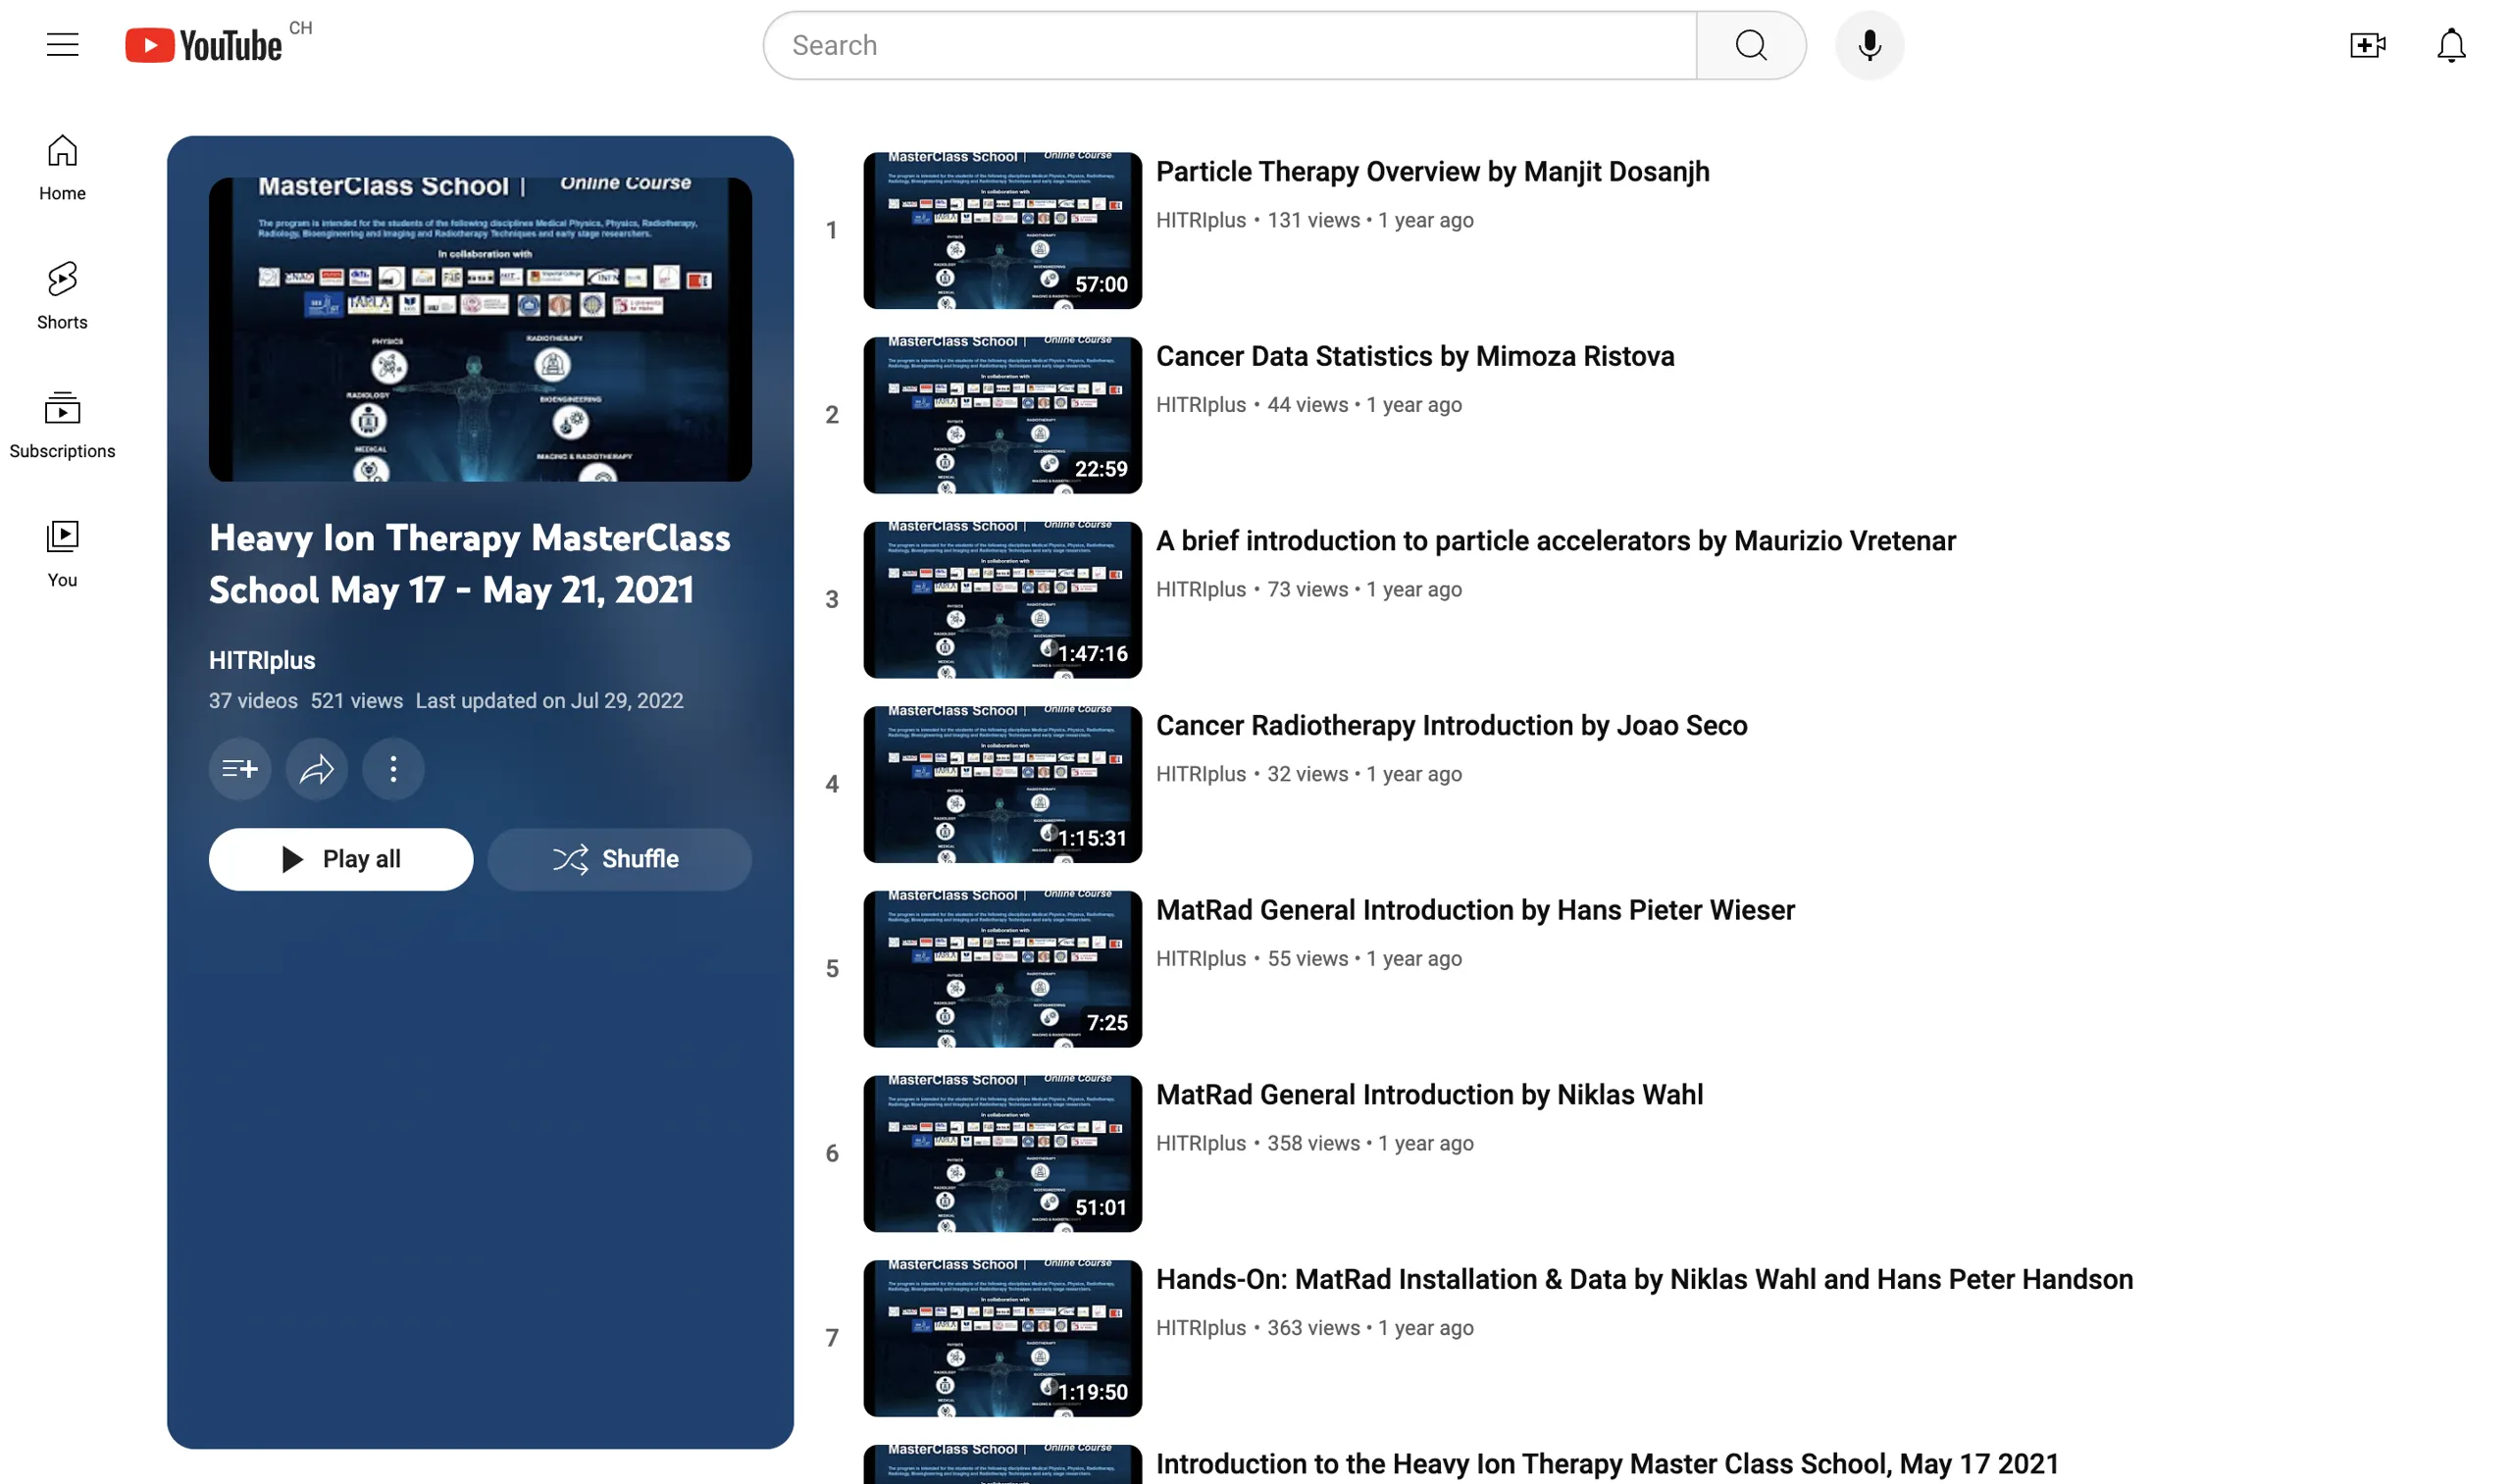Screen dimensions: 2511x1484
Task: Click the Play all button
Action: [341, 859]
